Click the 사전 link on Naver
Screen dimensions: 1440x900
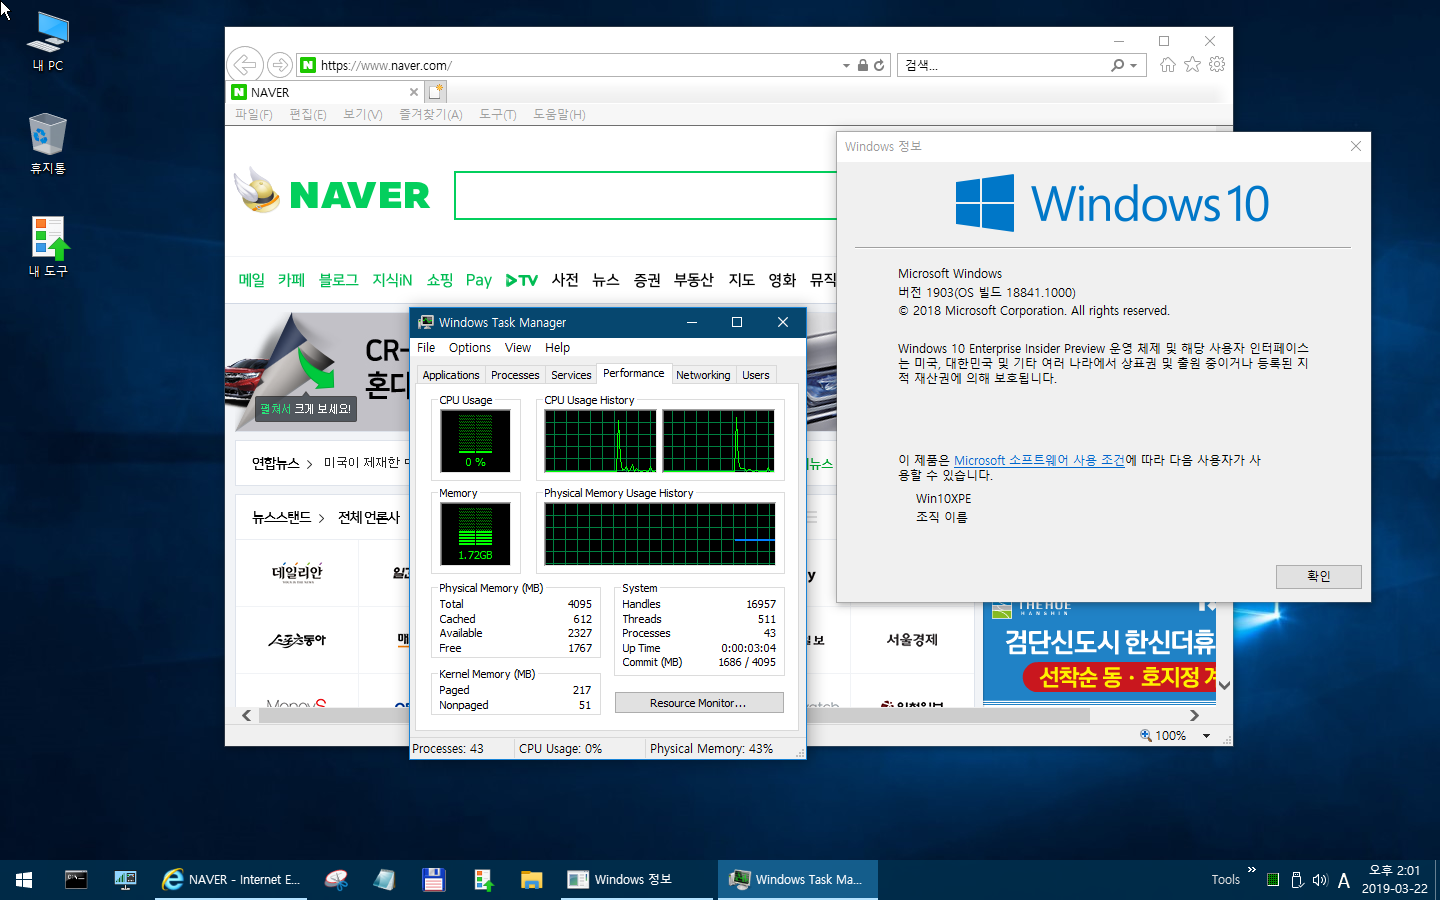pyautogui.click(x=565, y=280)
